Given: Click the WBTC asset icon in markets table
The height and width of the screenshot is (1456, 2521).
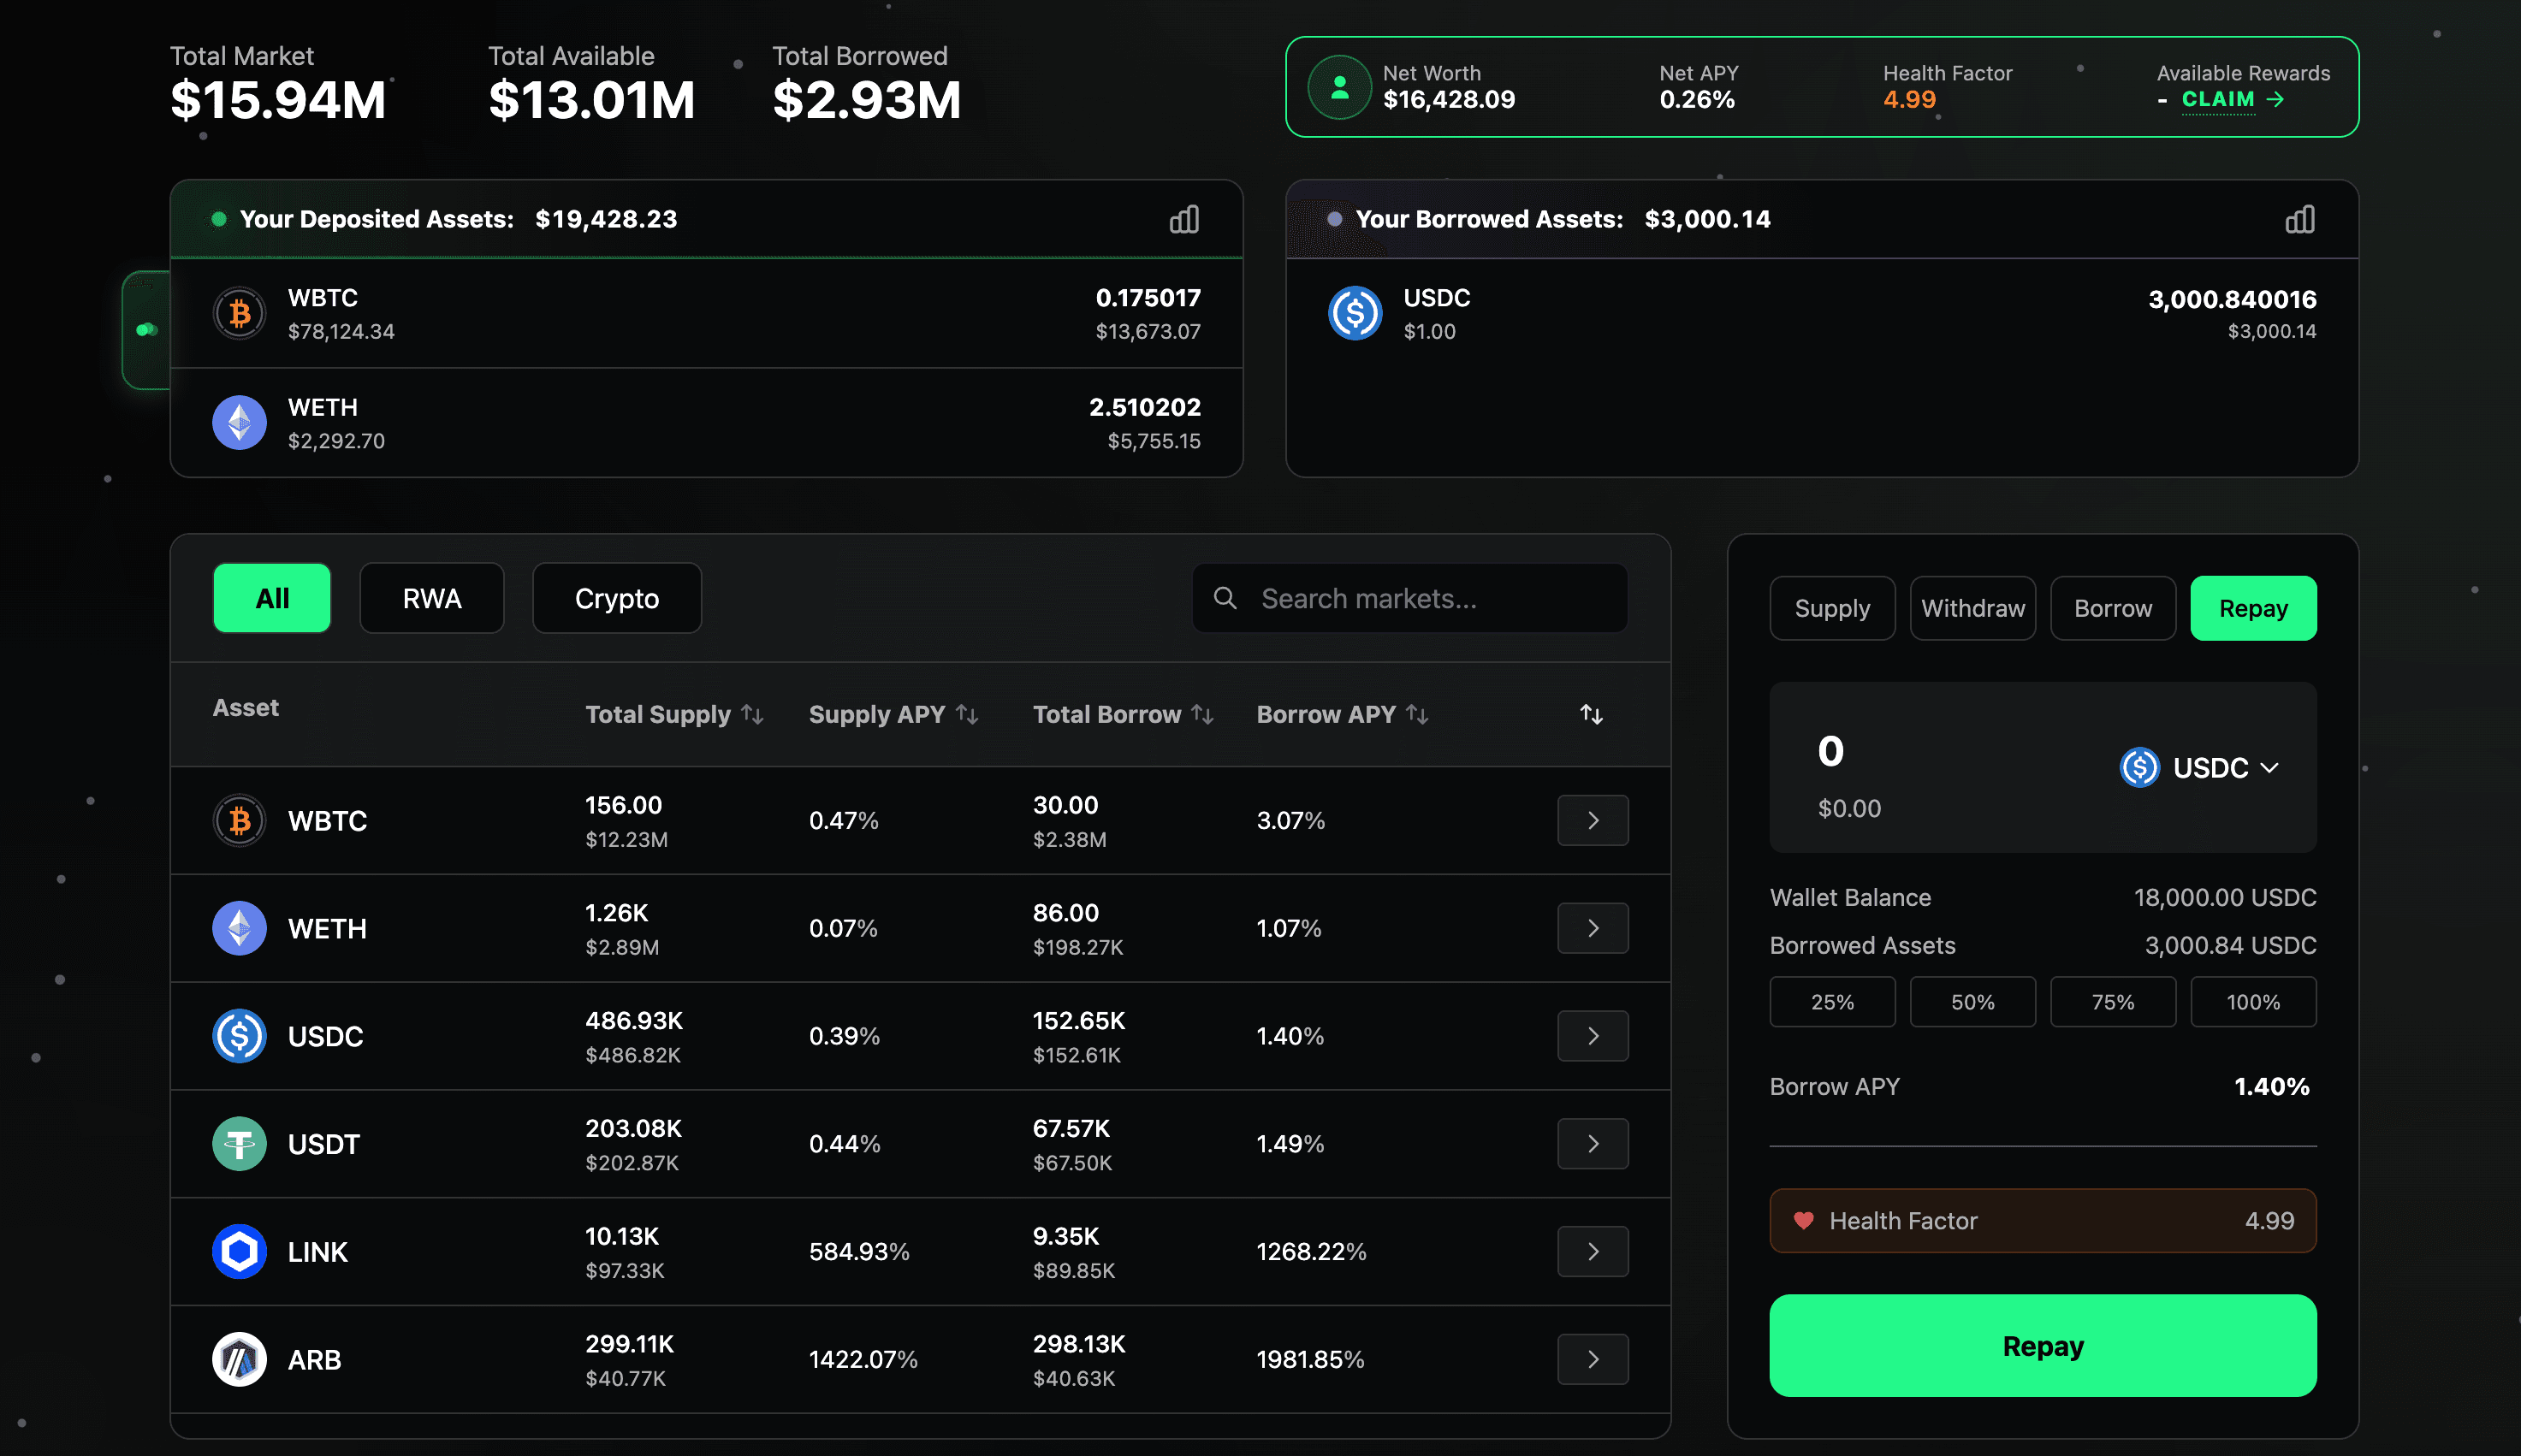Looking at the screenshot, I should (x=239, y=820).
